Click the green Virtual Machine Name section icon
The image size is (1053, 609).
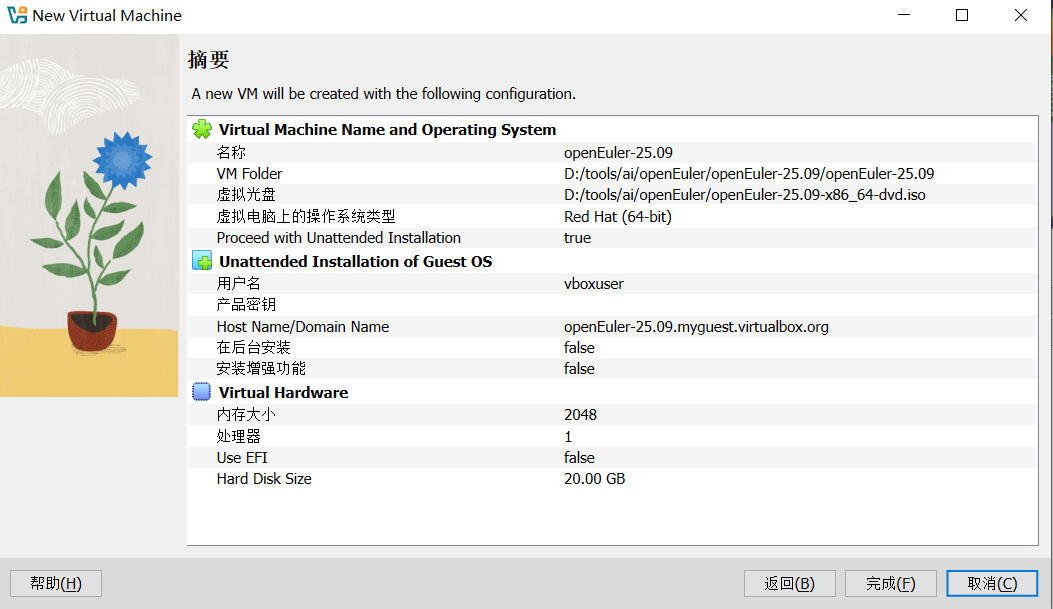click(x=202, y=129)
